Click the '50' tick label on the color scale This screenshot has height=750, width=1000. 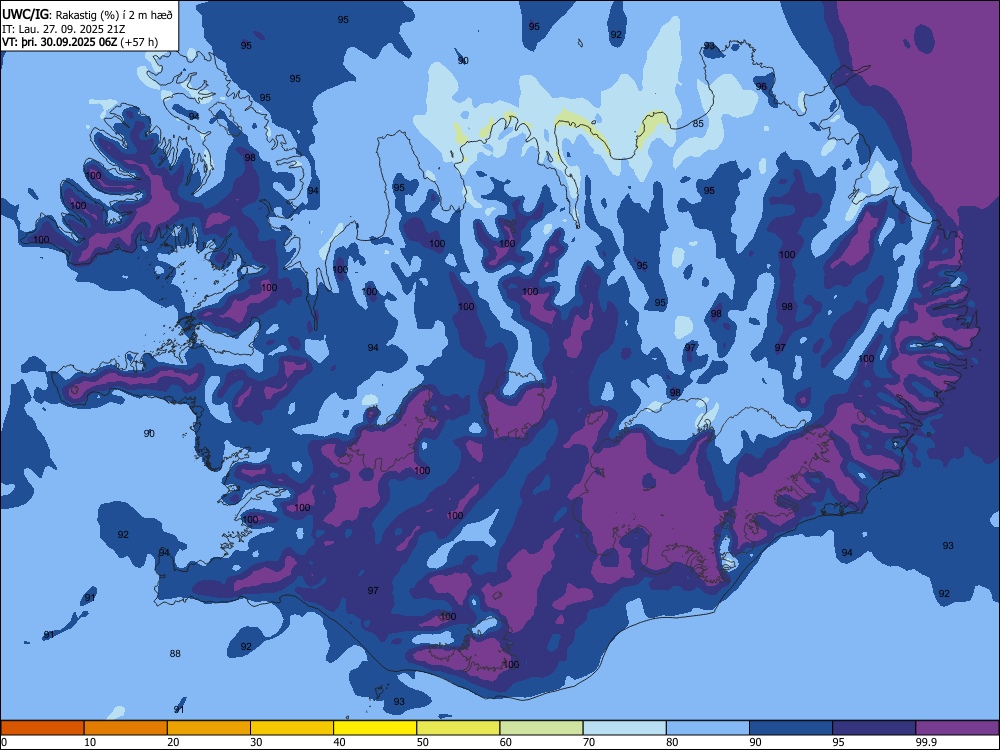pyautogui.click(x=423, y=742)
